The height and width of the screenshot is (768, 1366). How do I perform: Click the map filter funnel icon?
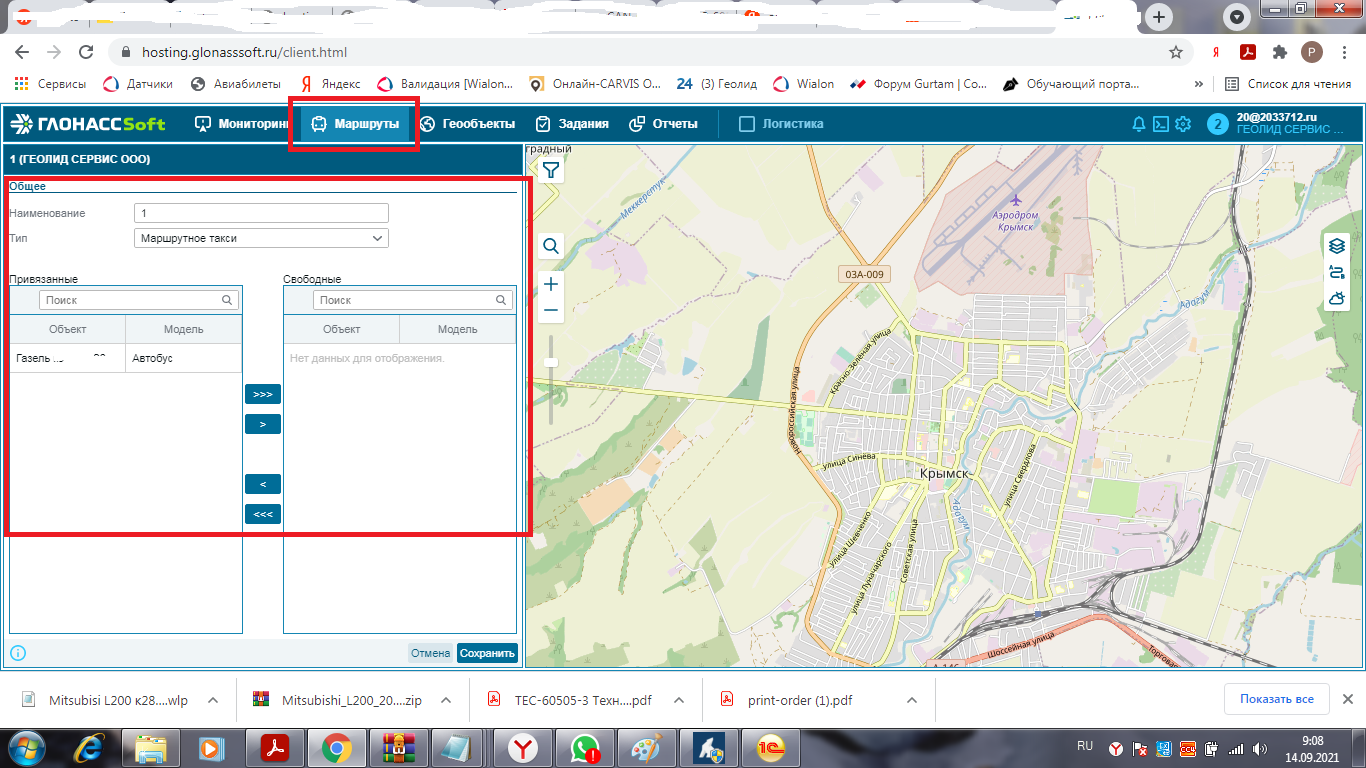pos(551,171)
